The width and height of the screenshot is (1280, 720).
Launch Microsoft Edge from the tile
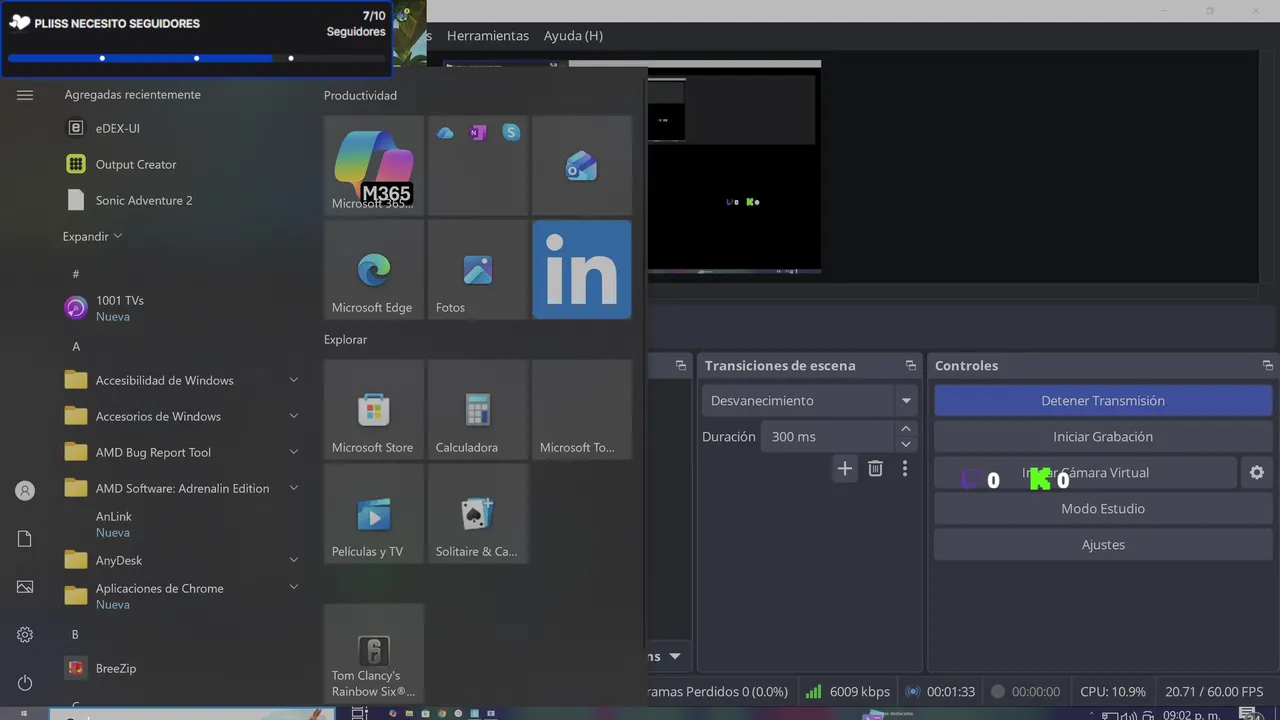[x=373, y=270]
